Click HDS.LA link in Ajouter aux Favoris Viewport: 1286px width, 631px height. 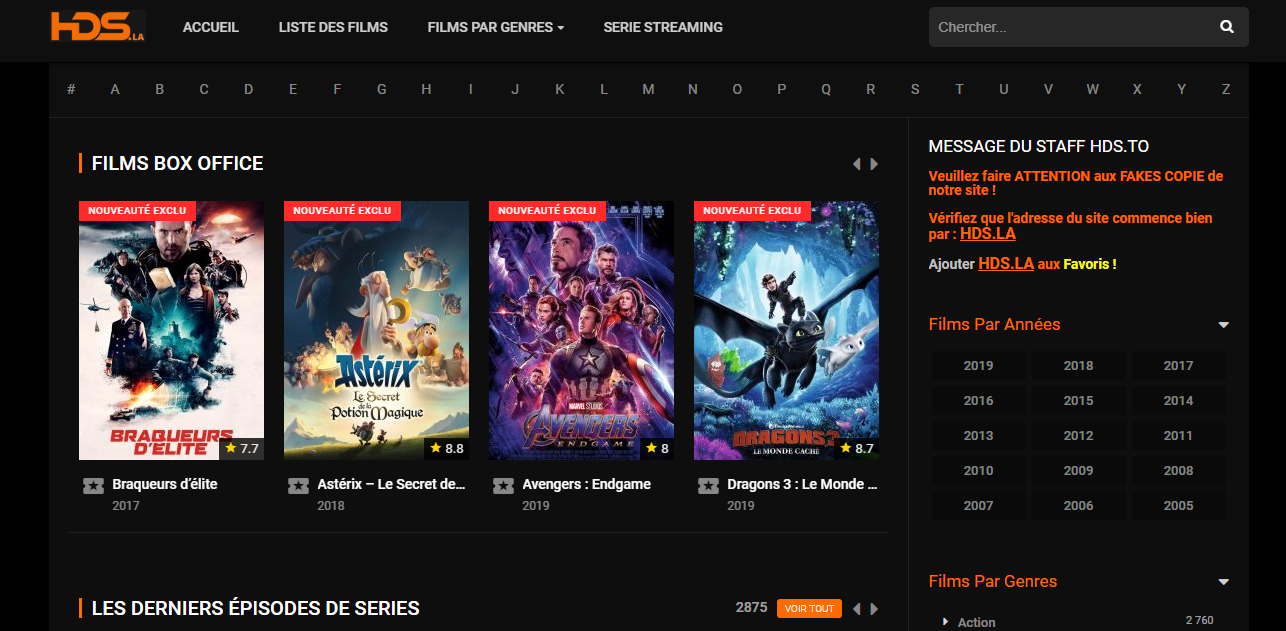1006,264
